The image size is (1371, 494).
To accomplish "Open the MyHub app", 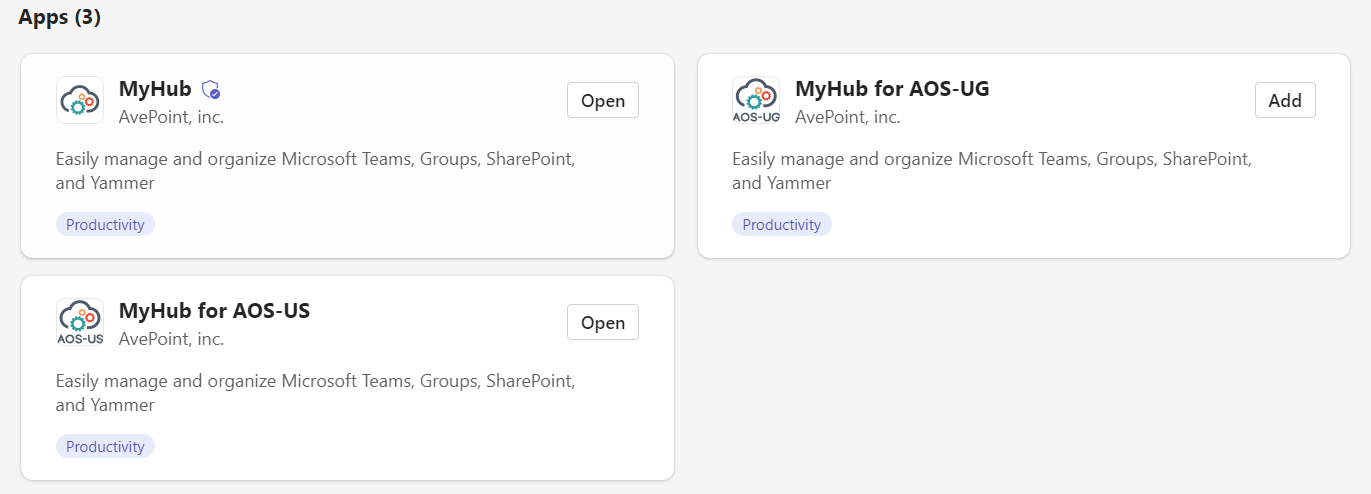I will point(603,100).
